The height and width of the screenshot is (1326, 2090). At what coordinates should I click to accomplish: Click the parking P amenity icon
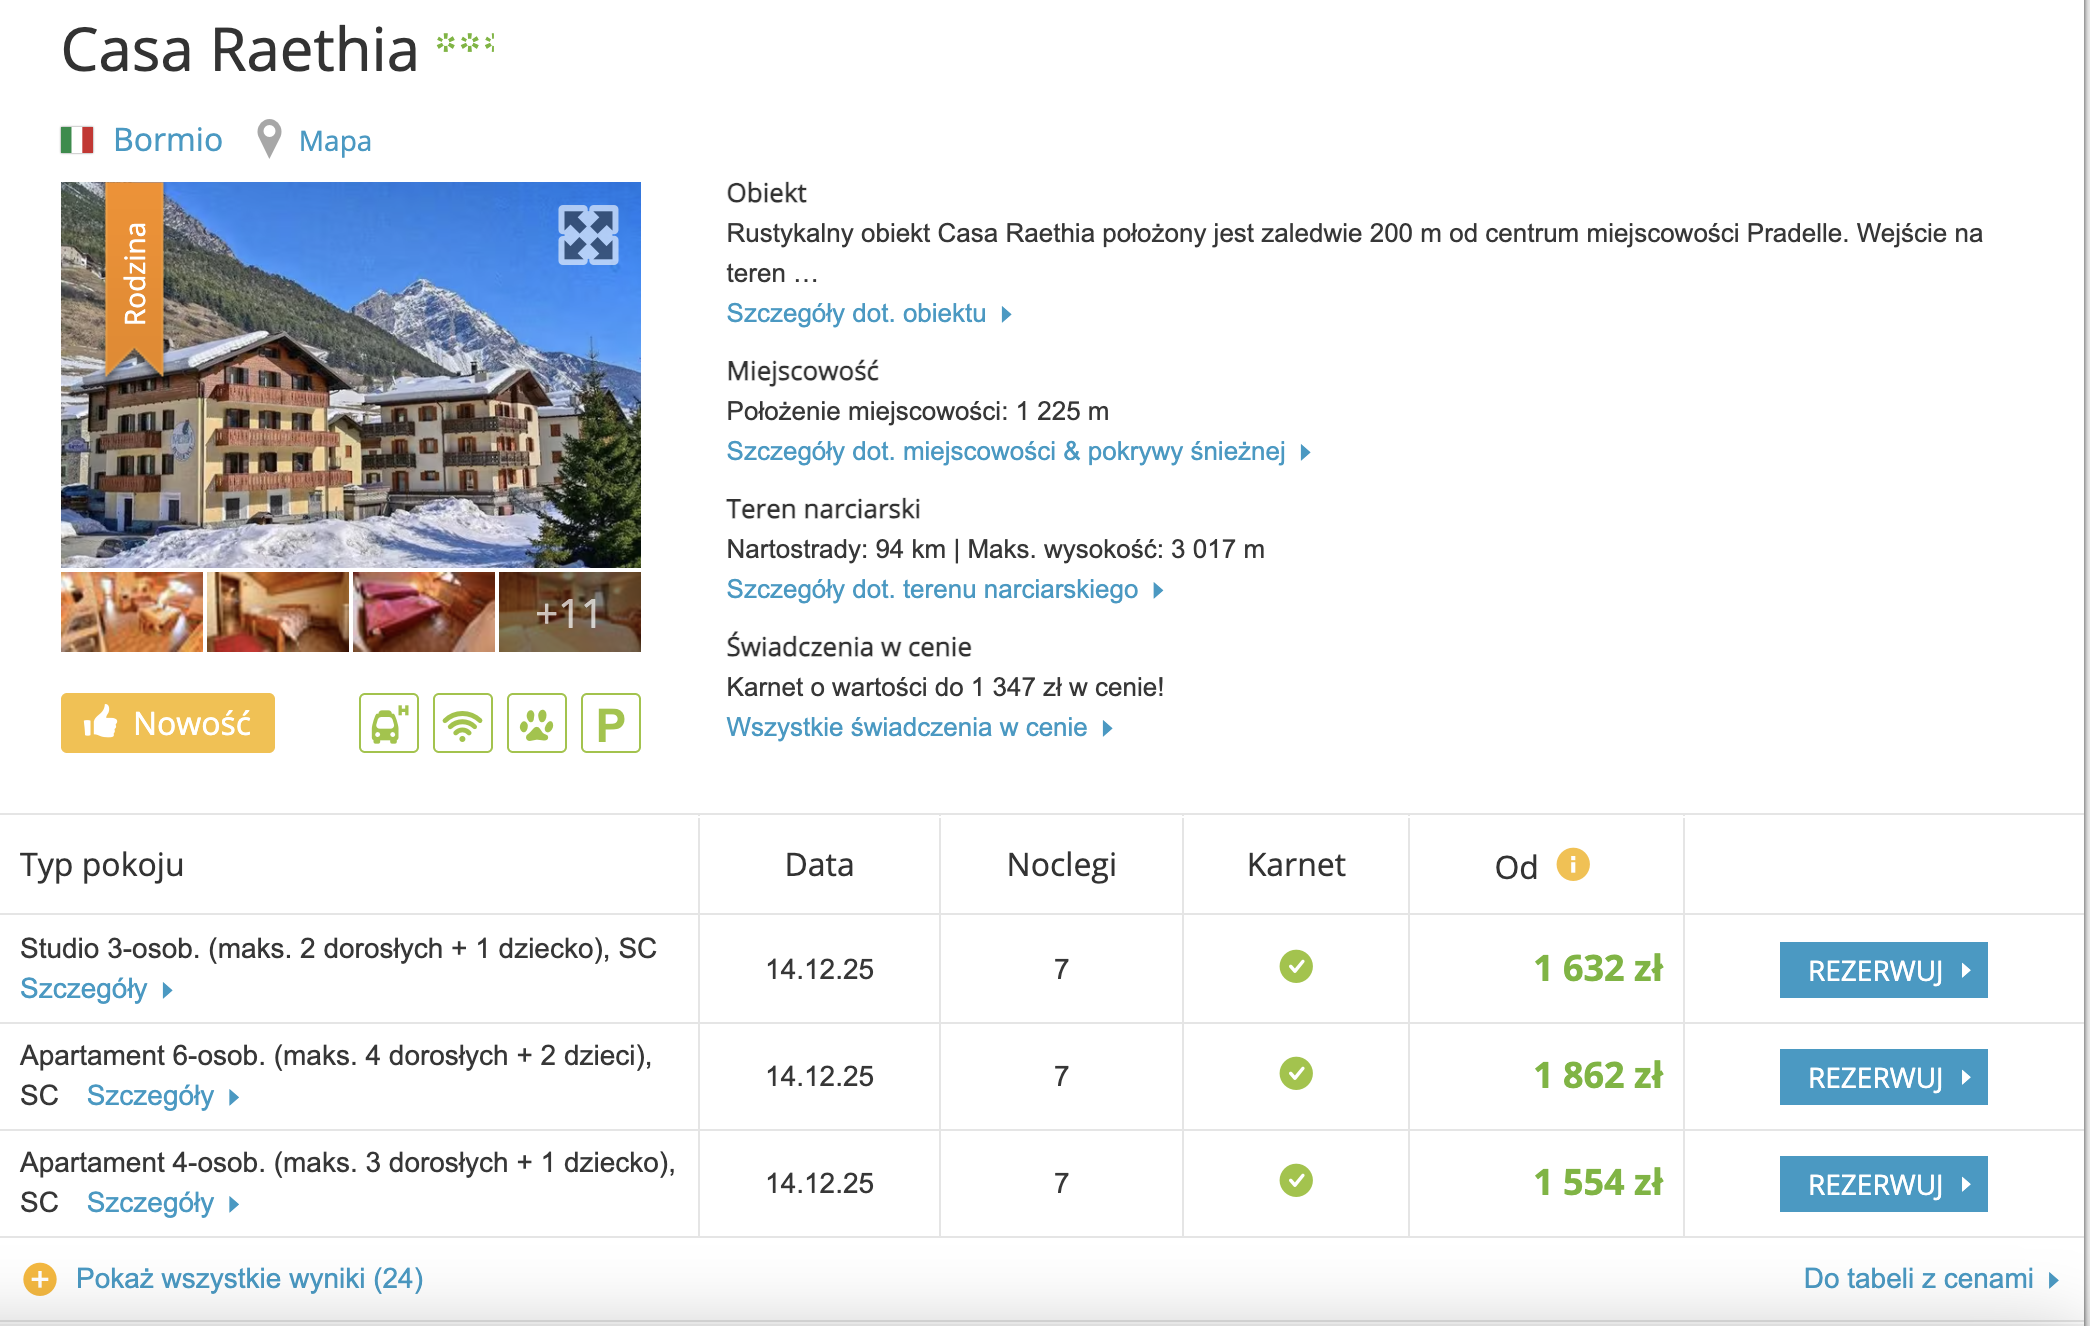[x=611, y=723]
